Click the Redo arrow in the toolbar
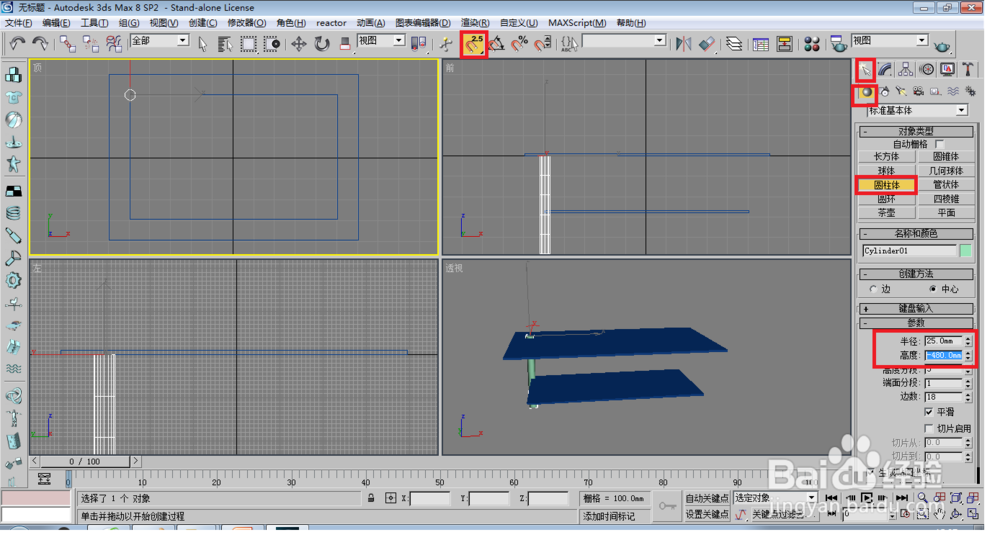This screenshot has width=1000, height=540. tap(40, 43)
